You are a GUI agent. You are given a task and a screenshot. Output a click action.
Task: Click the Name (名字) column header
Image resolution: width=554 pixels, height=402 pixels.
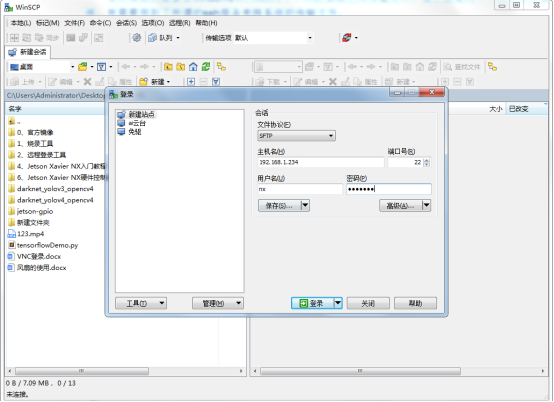(x=55, y=109)
